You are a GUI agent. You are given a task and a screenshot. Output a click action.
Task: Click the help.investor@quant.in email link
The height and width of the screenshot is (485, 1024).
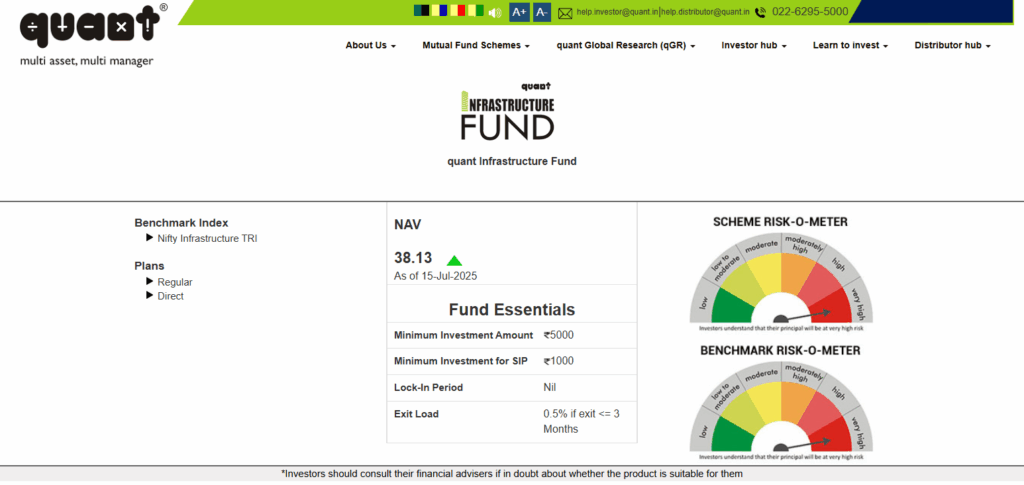pos(617,12)
